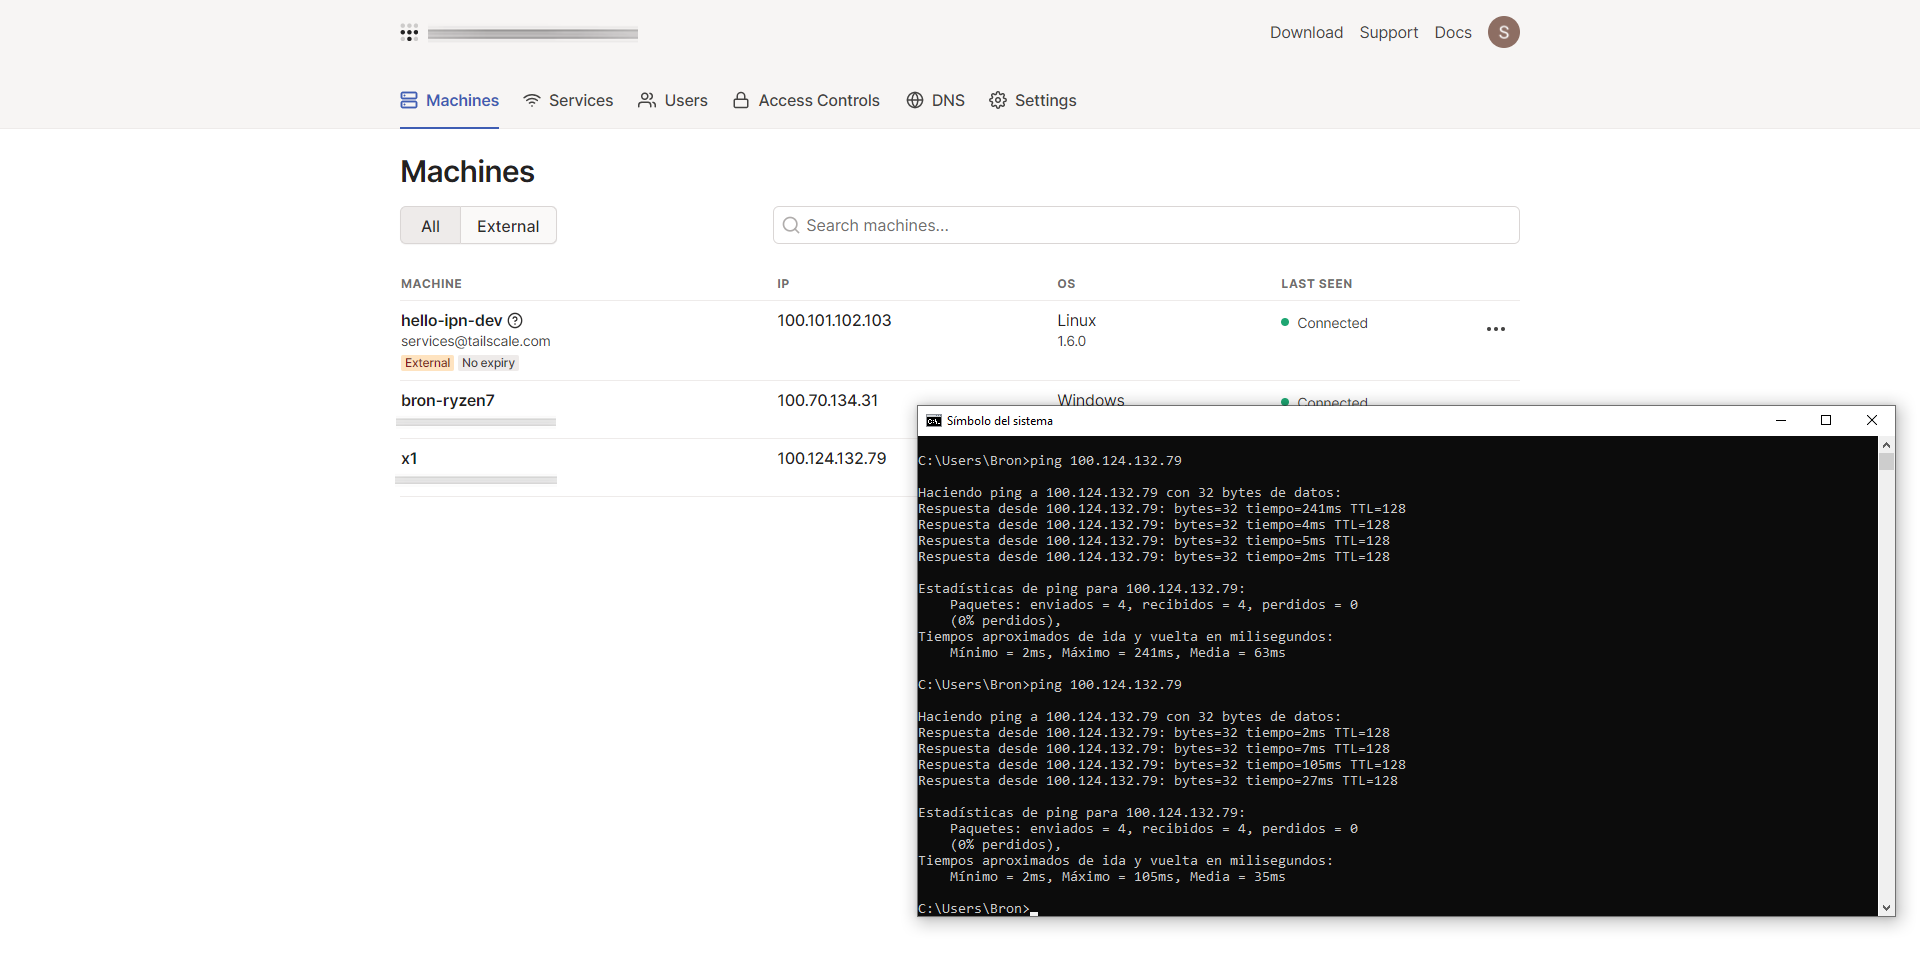This screenshot has height=969, width=1920.
Task: Open the bron-ryzen7 machine entry
Action: point(448,401)
